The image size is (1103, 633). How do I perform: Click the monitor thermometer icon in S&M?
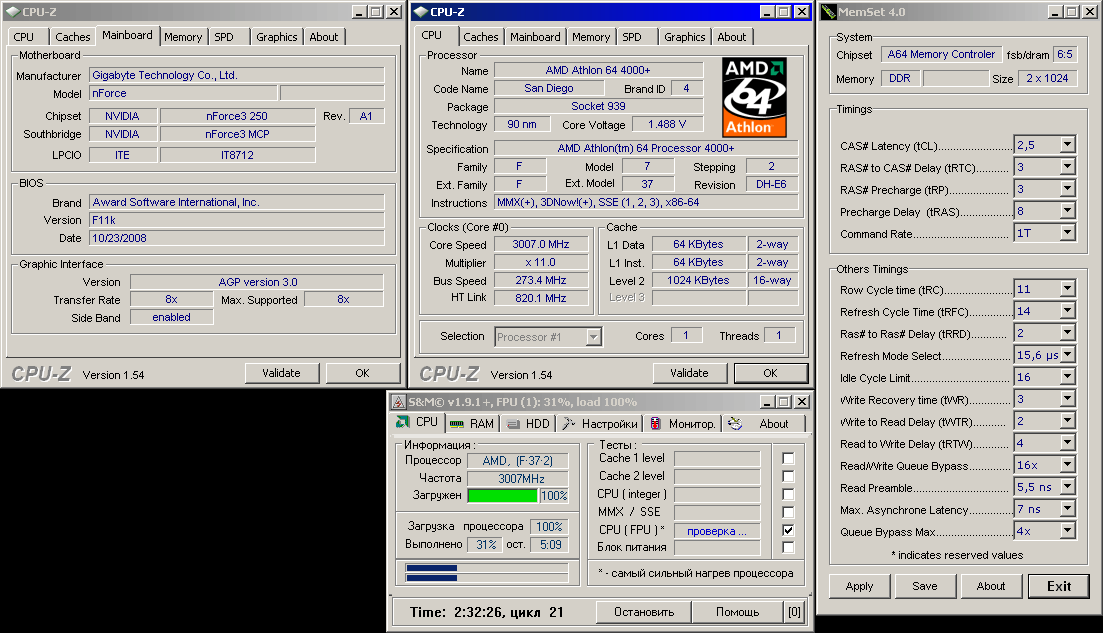pyautogui.click(x=656, y=423)
